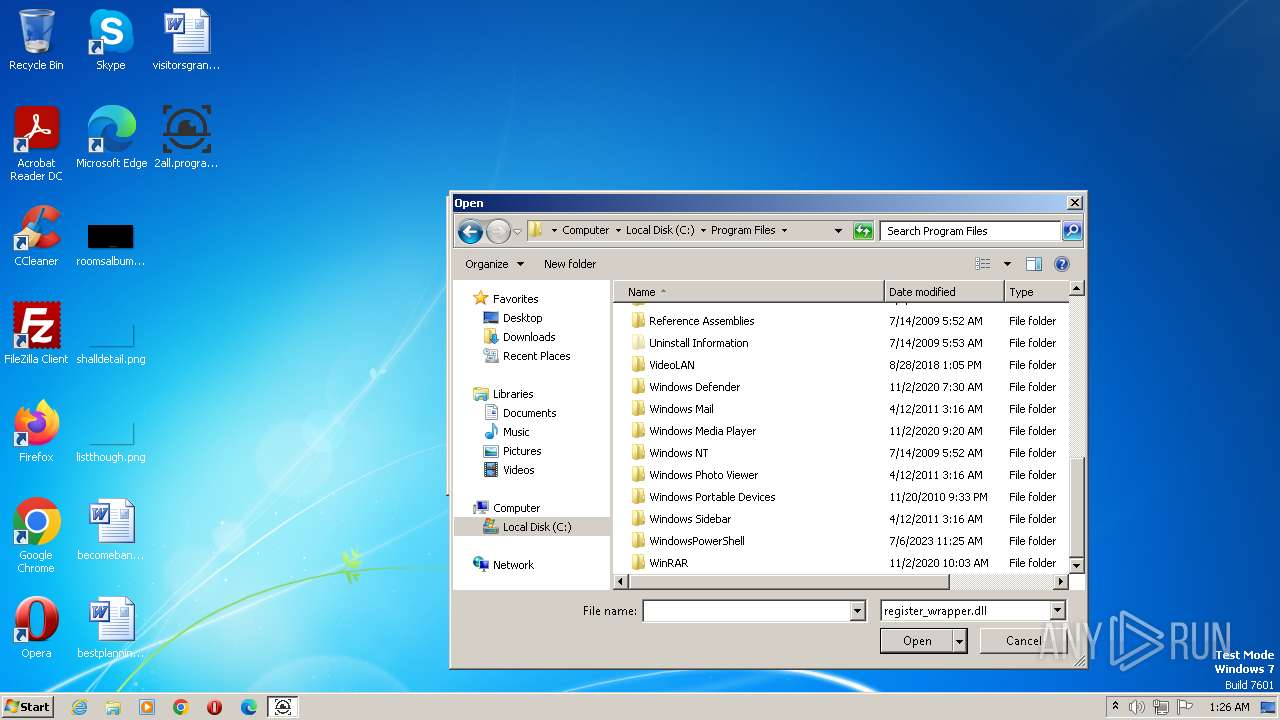Sort by the Name column header
Viewport: 1280px width, 720px height.
(750, 292)
